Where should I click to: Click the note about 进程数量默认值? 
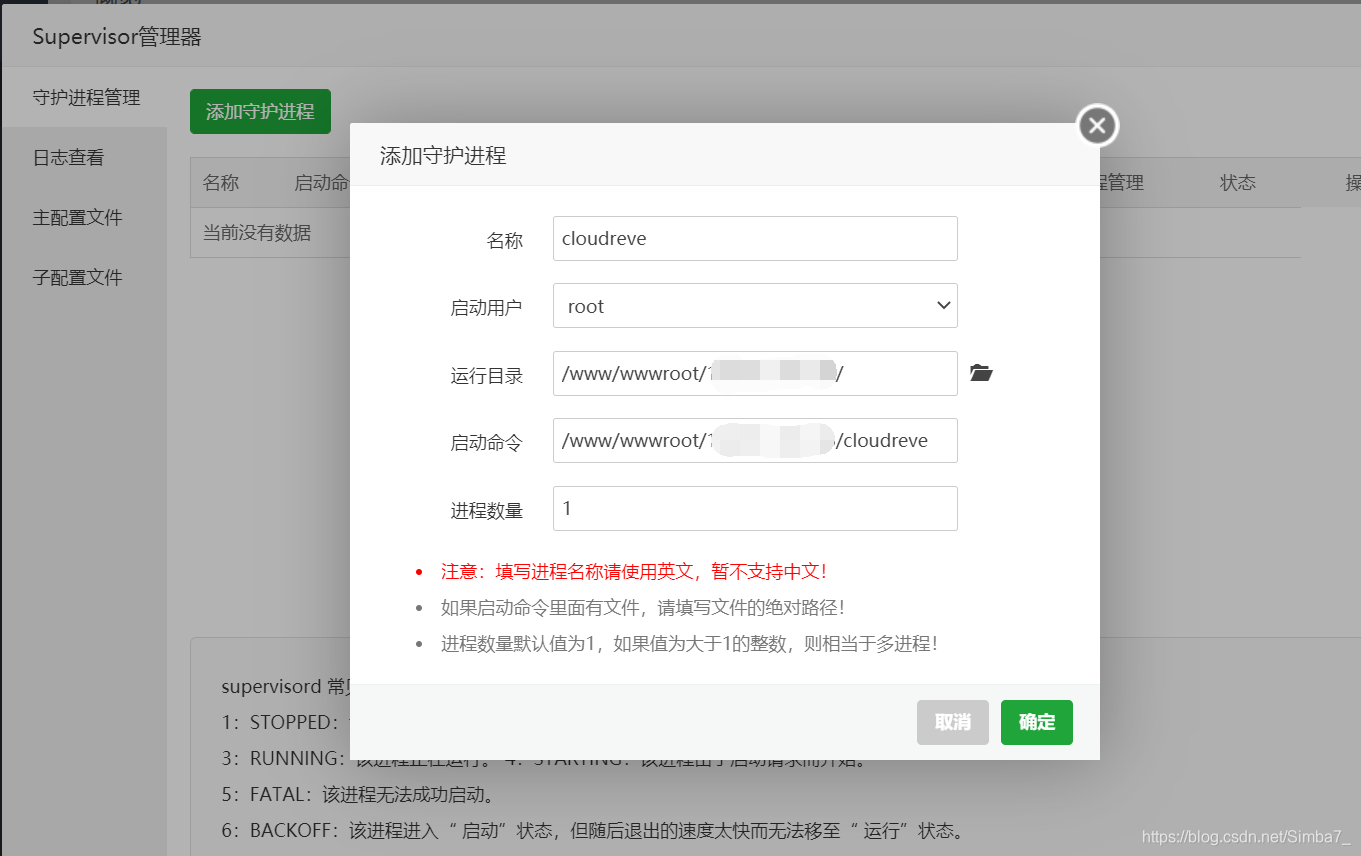coord(689,643)
